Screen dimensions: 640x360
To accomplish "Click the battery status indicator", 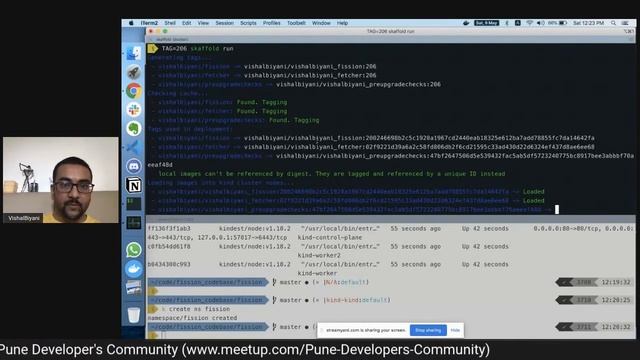I will (x=558, y=23).
